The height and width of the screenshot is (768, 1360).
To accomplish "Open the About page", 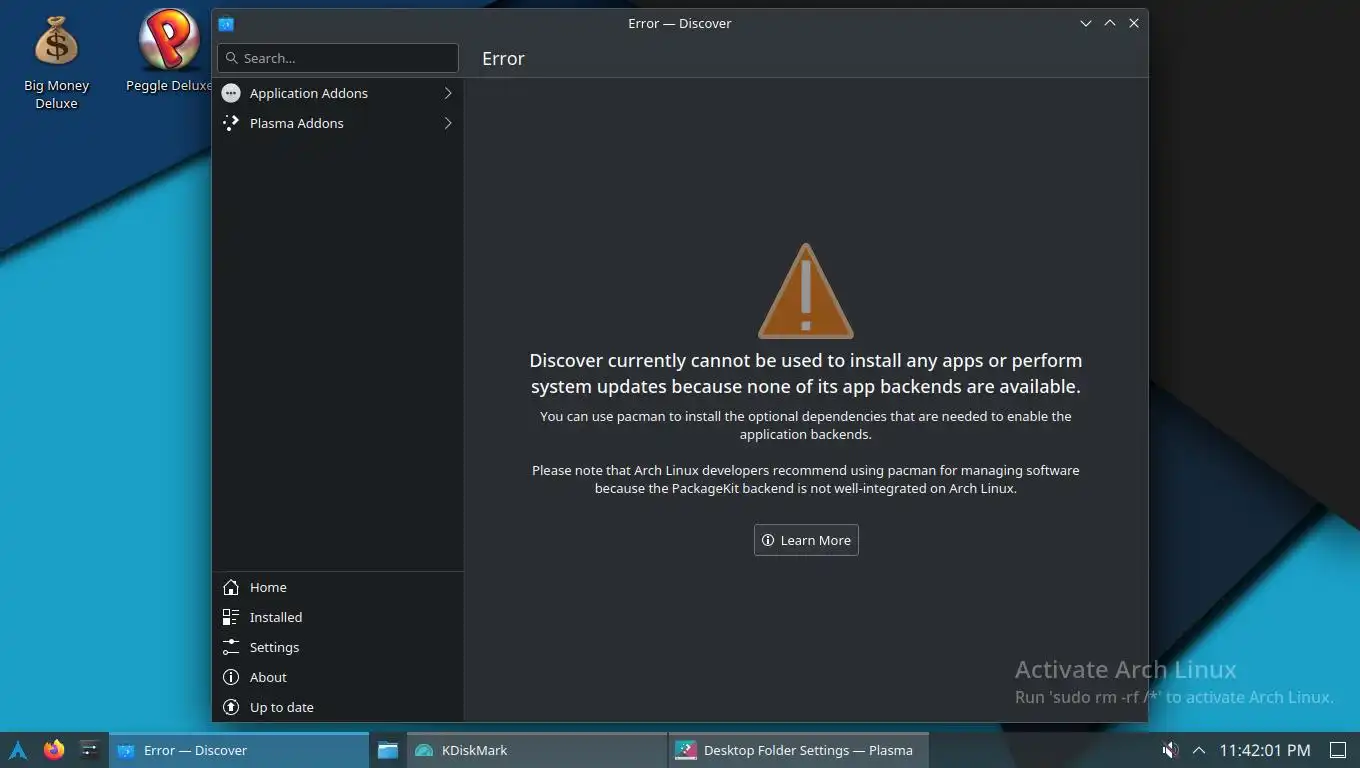I will point(338,677).
